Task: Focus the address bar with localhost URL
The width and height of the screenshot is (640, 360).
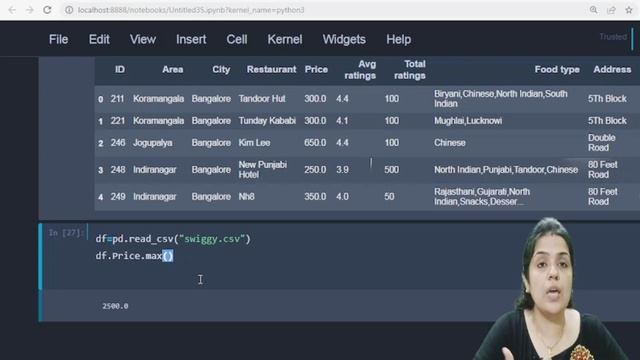Action: tap(191, 10)
